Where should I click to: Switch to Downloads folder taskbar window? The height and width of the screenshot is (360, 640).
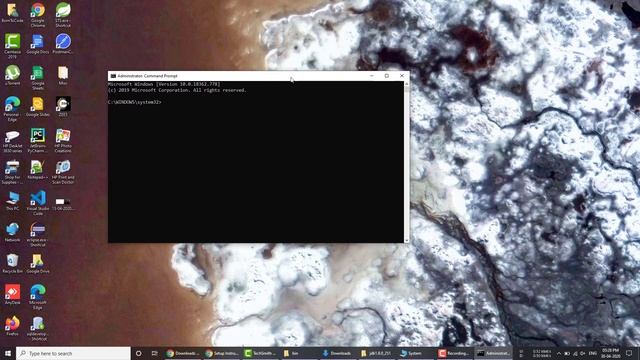click(338, 353)
